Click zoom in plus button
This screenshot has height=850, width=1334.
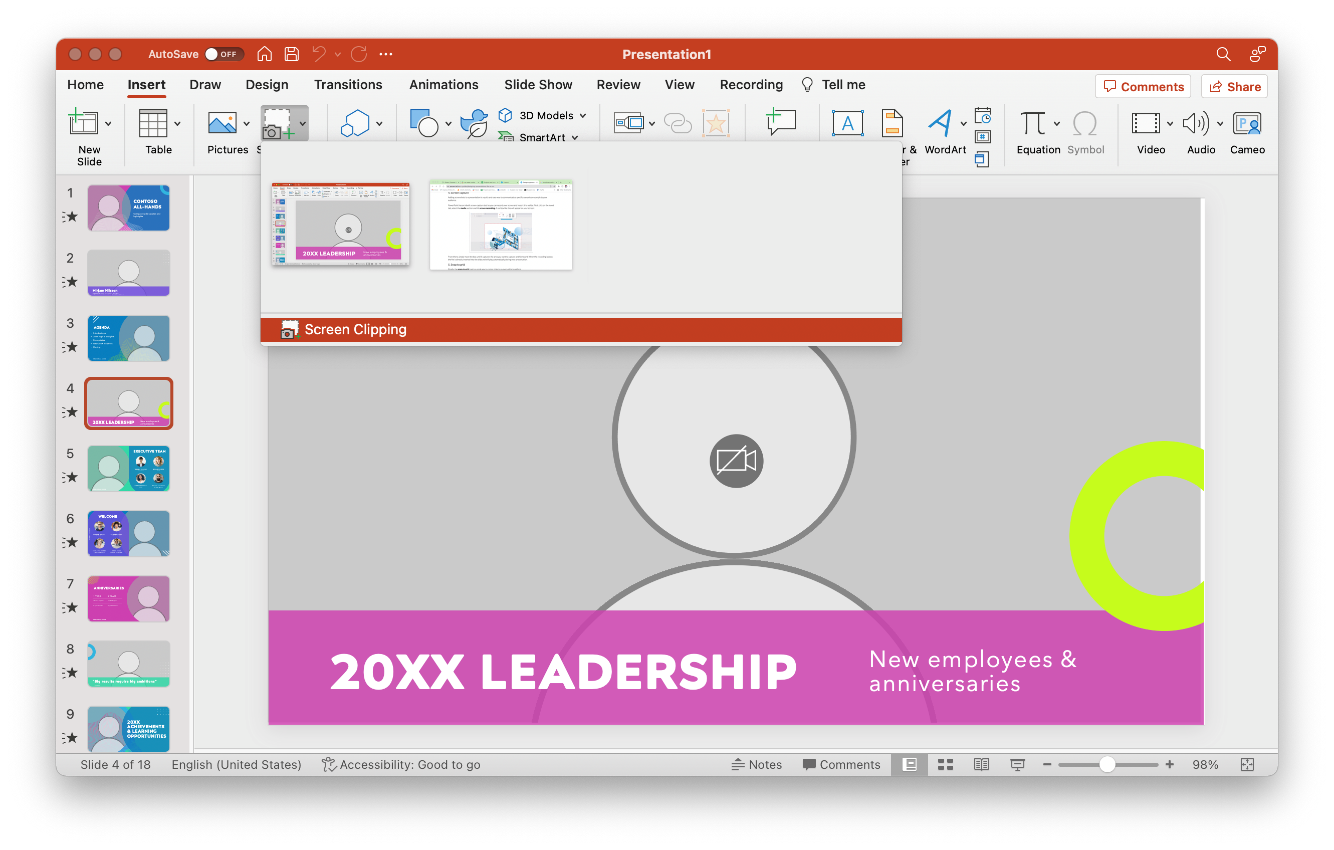(x=1169, y=764)
